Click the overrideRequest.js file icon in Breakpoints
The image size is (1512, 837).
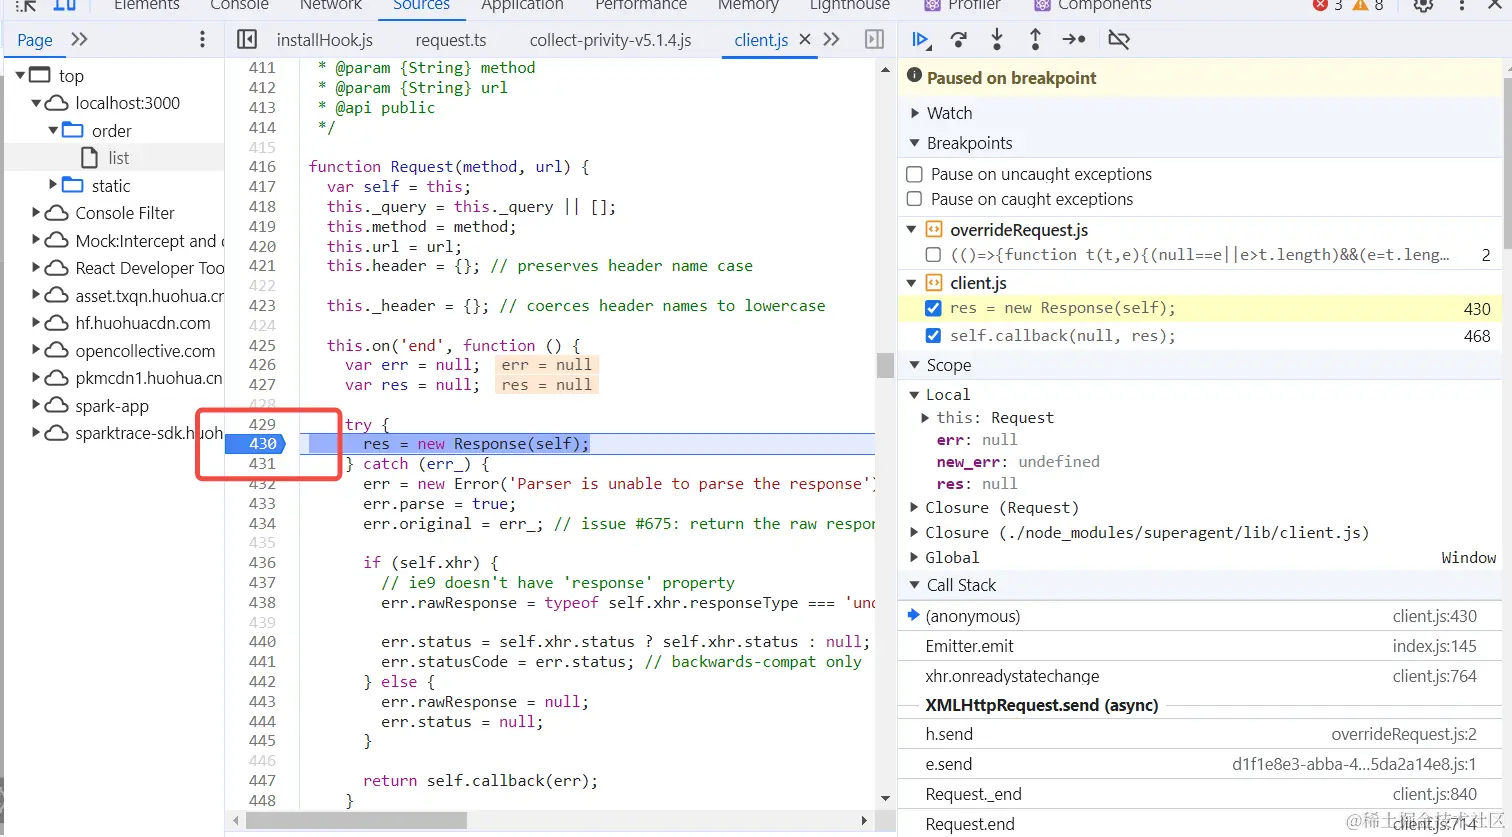[x=934, y=229]
